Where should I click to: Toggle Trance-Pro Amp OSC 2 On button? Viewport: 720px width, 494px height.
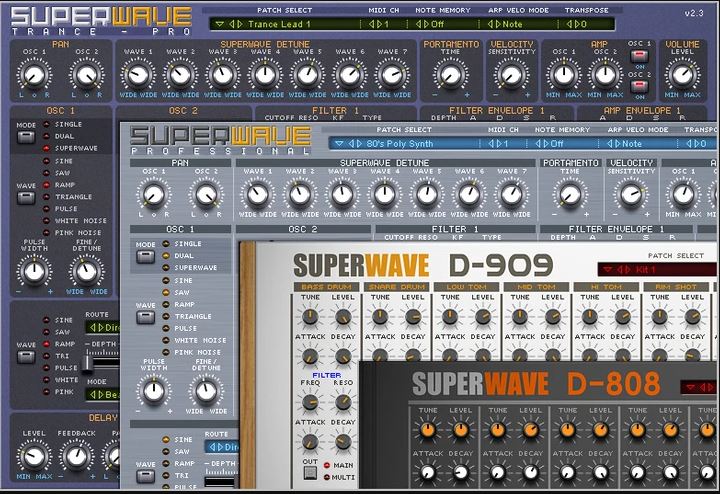pos(639,86)
